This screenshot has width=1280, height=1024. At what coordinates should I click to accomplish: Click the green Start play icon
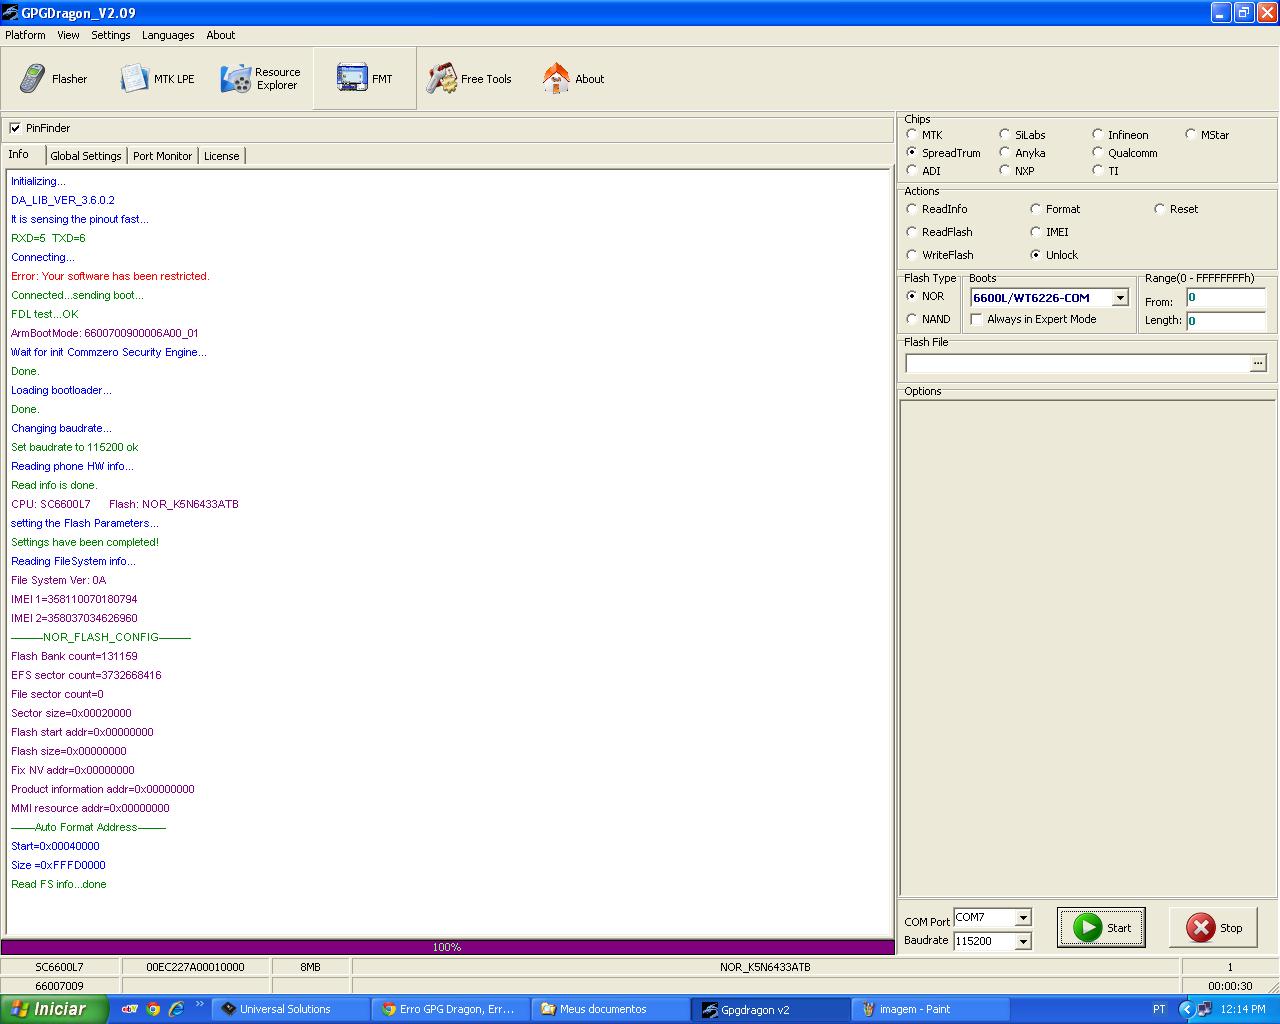point(1087,927)
